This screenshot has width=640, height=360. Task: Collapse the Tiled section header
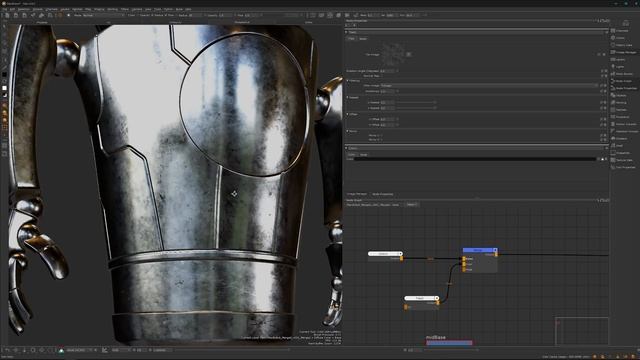[x=476, y=32]
